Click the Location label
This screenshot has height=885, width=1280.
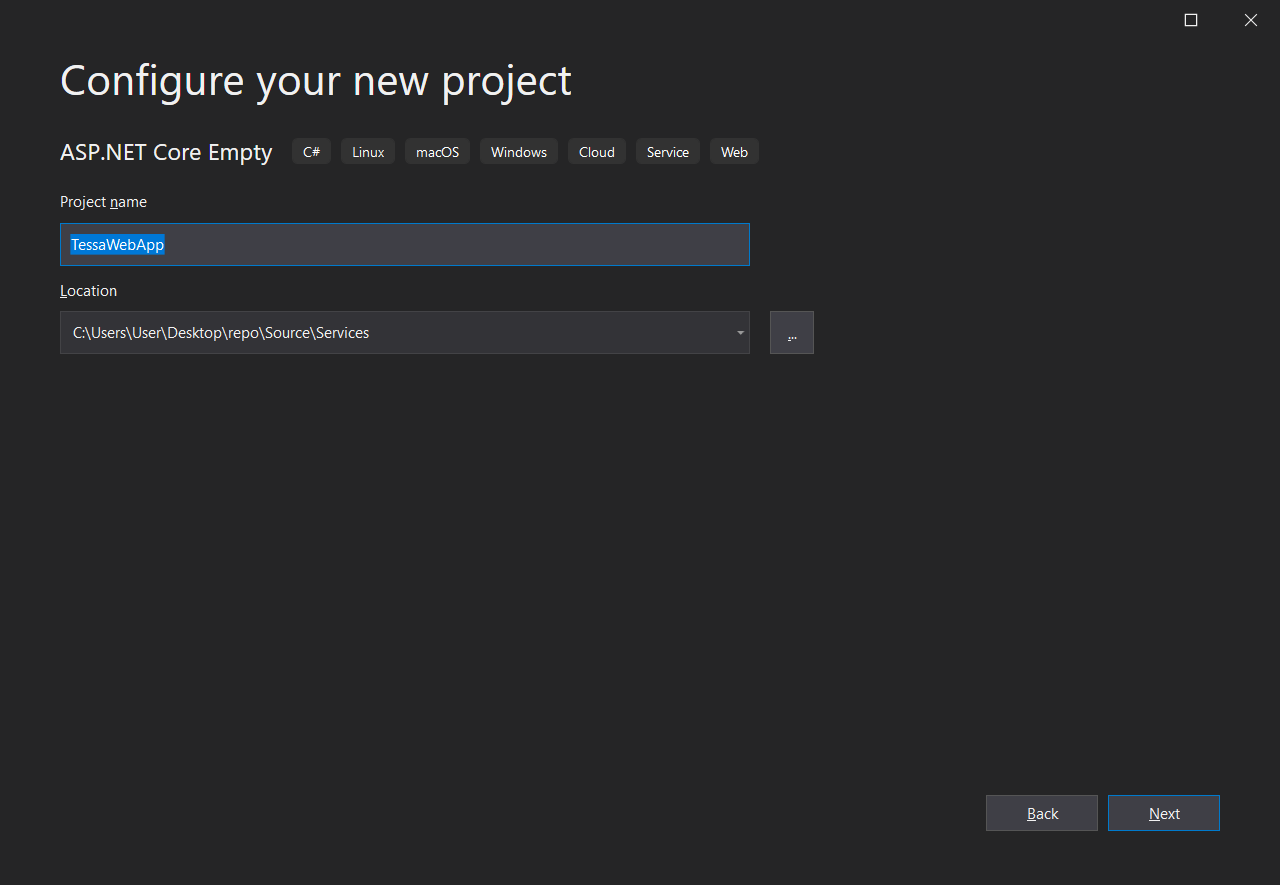tap(88, 291)
